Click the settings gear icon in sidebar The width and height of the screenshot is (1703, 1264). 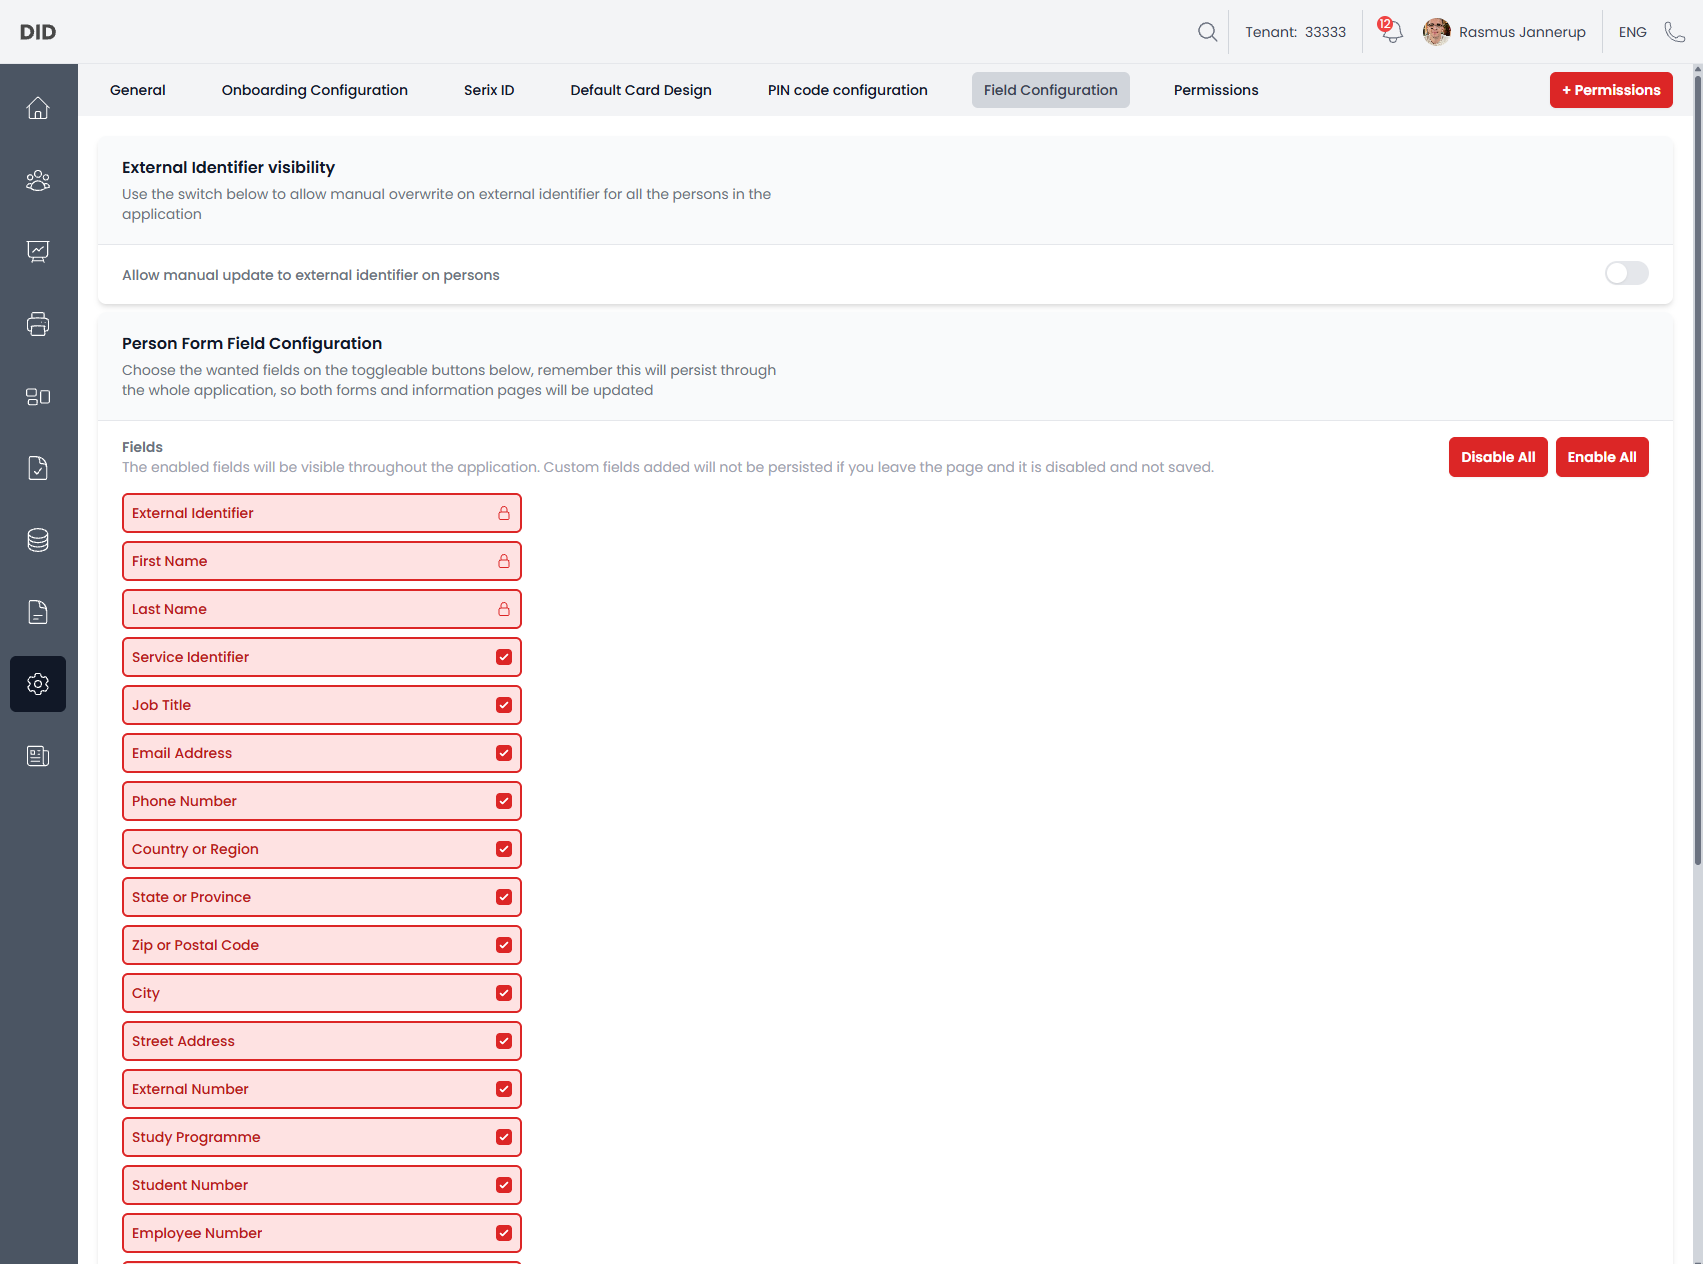pos(38,684)
